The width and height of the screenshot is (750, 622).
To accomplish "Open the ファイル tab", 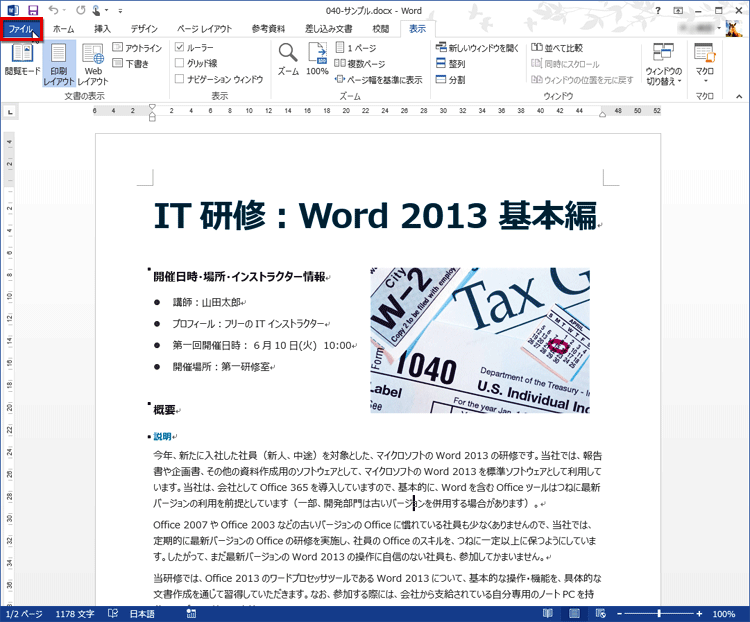I will (x=21, y=29).
